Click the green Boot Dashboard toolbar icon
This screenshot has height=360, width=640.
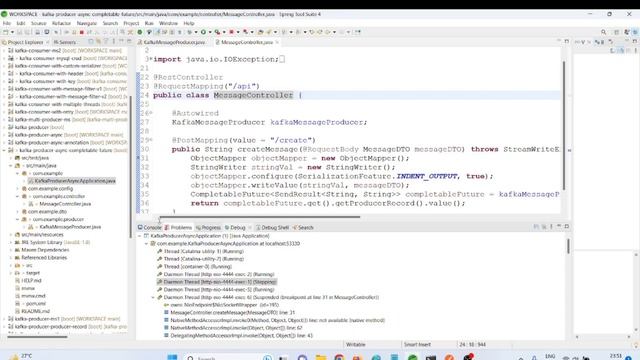pos(140,32)
